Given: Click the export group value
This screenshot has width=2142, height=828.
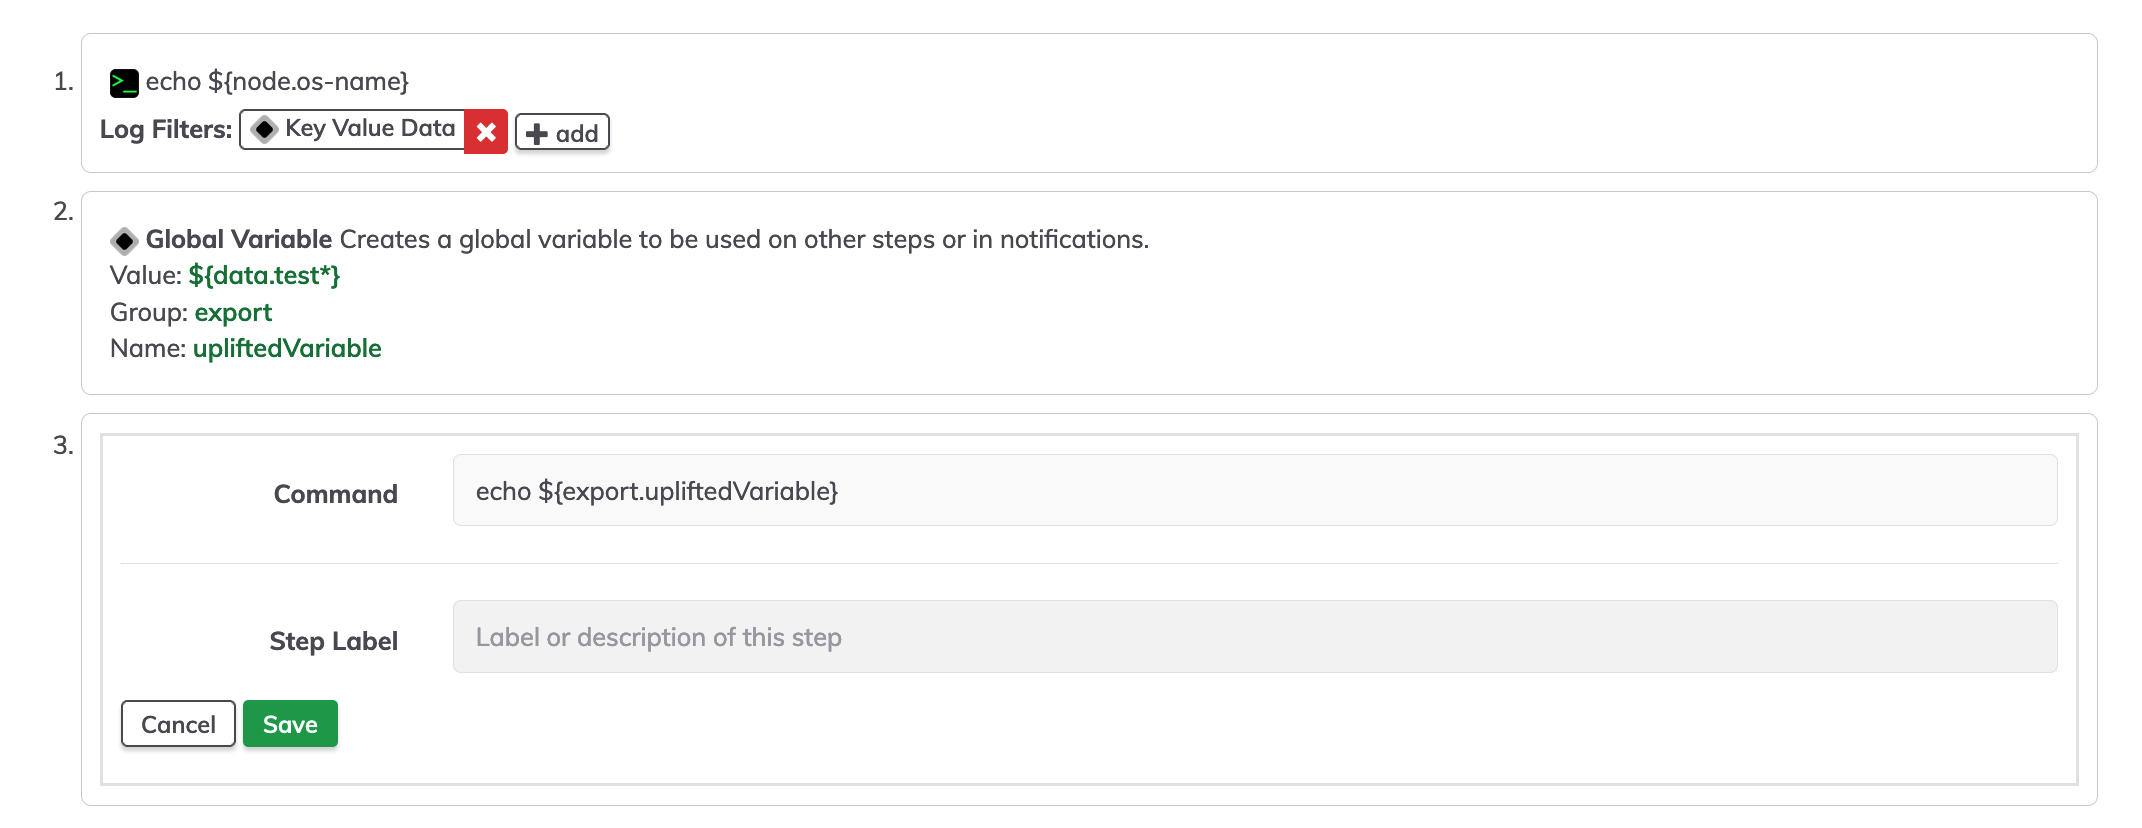Looking at the screenshot, I should point(233,312).
